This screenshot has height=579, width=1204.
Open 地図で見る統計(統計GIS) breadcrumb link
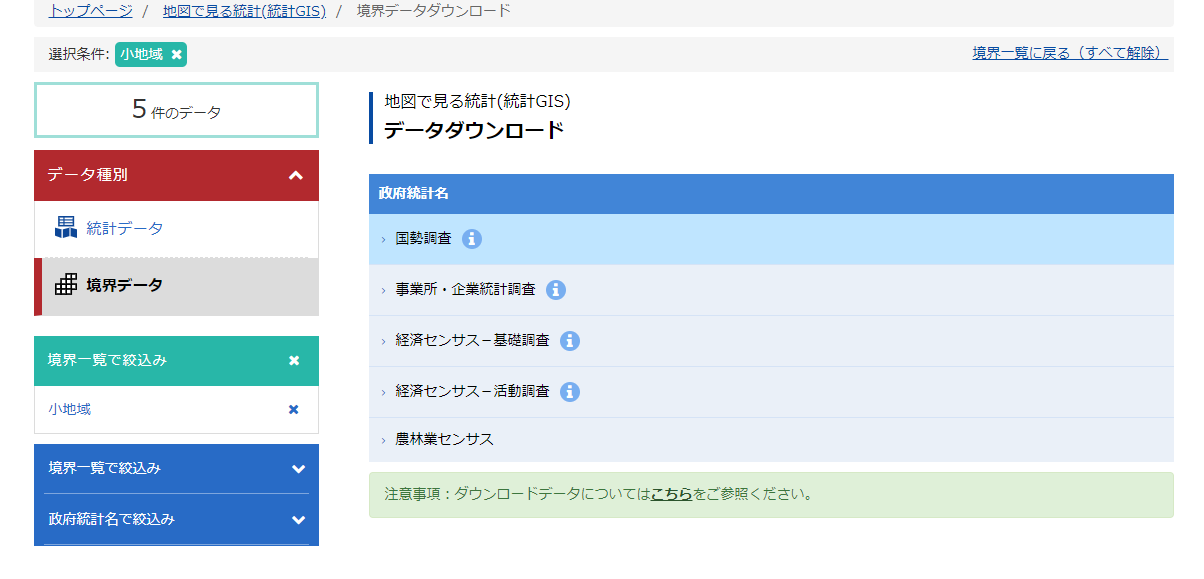pyautogui.click(x=244, y=11)
